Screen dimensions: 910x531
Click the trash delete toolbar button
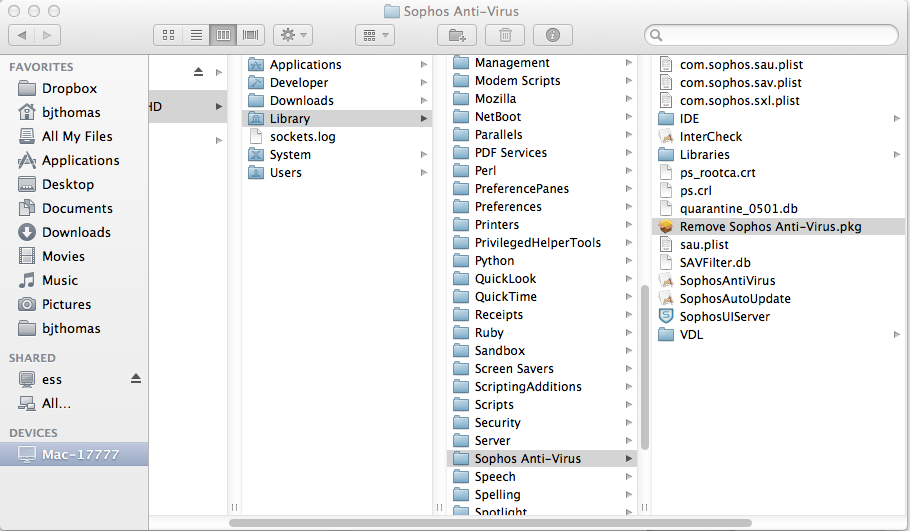[505, 35]
